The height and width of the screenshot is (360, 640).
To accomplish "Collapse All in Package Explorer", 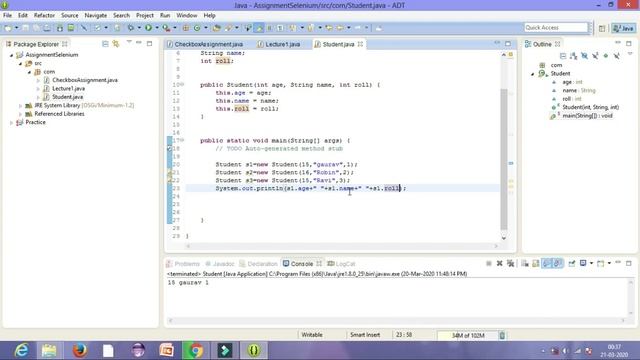I will [105, 44].
